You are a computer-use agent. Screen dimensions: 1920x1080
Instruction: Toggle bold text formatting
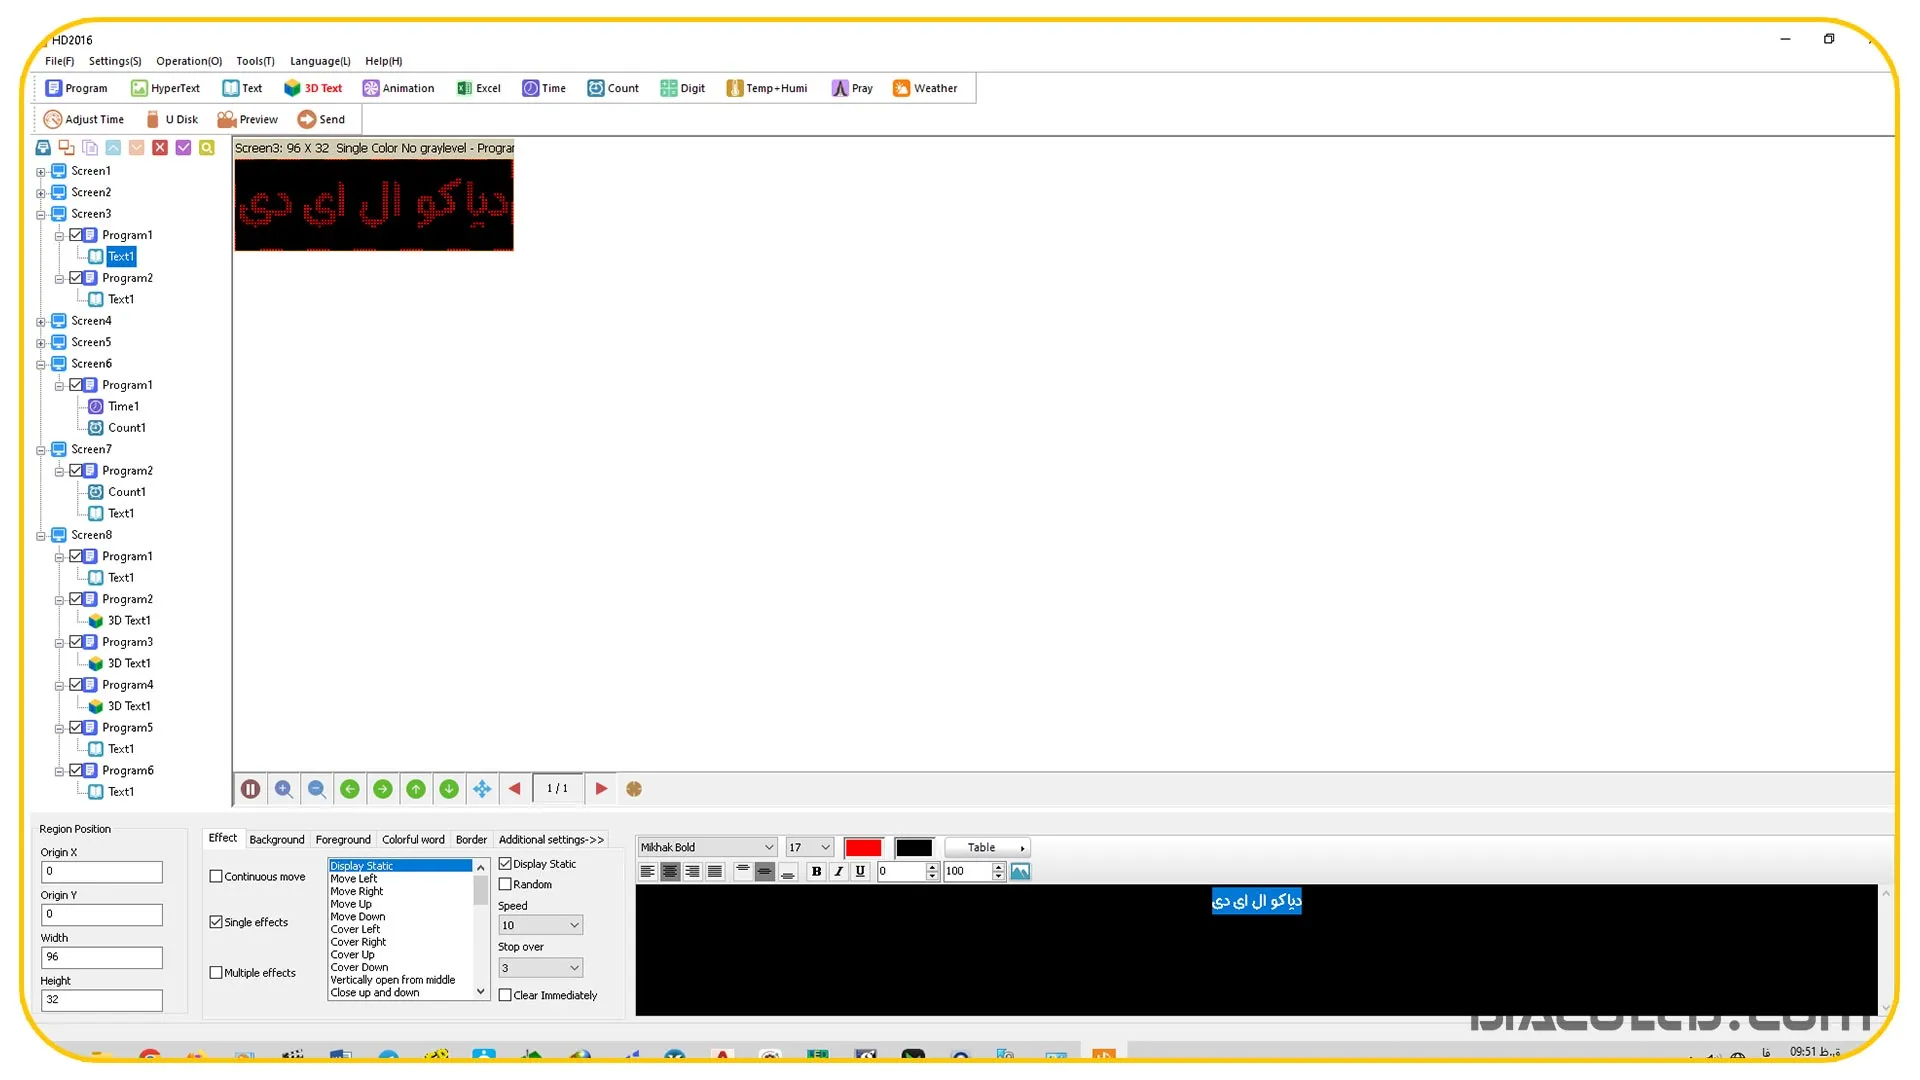[x=816, y=872]
